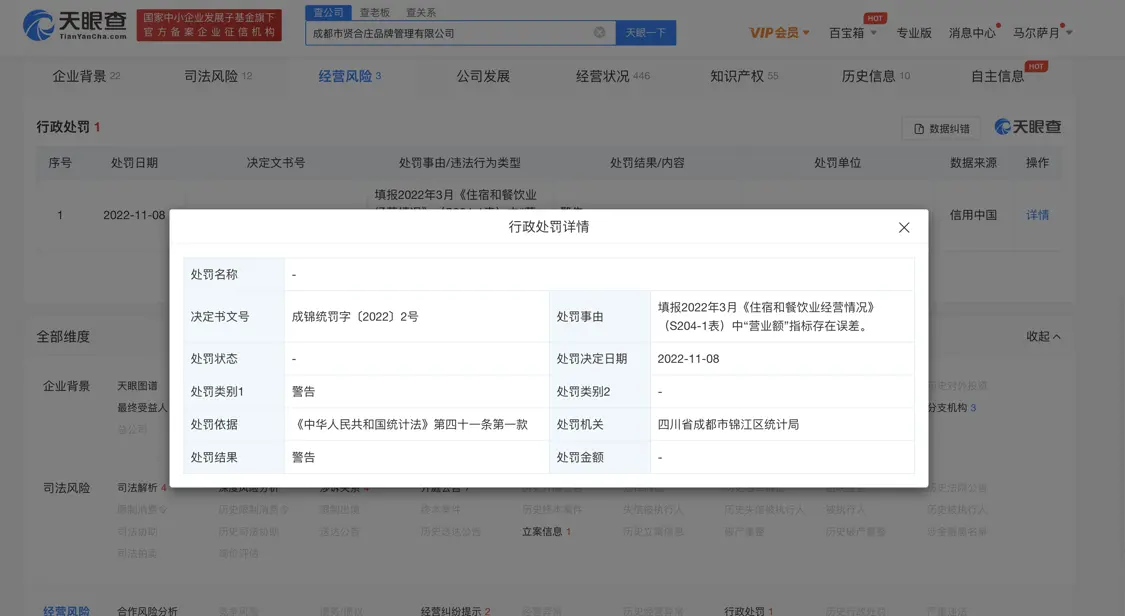Click the 处罚单位 column header
The width and height of the screenshot is (1125, 616).
coord(837,163)
